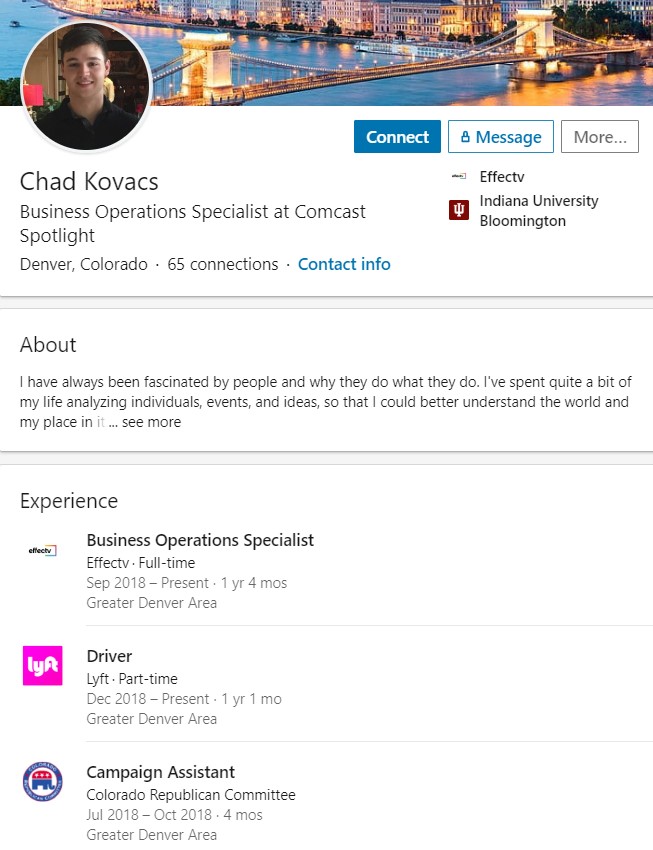Click the small Effectv icon beside the name
Image resolution: width=653 pixels, height=850 pixels.
pos(459,176)
